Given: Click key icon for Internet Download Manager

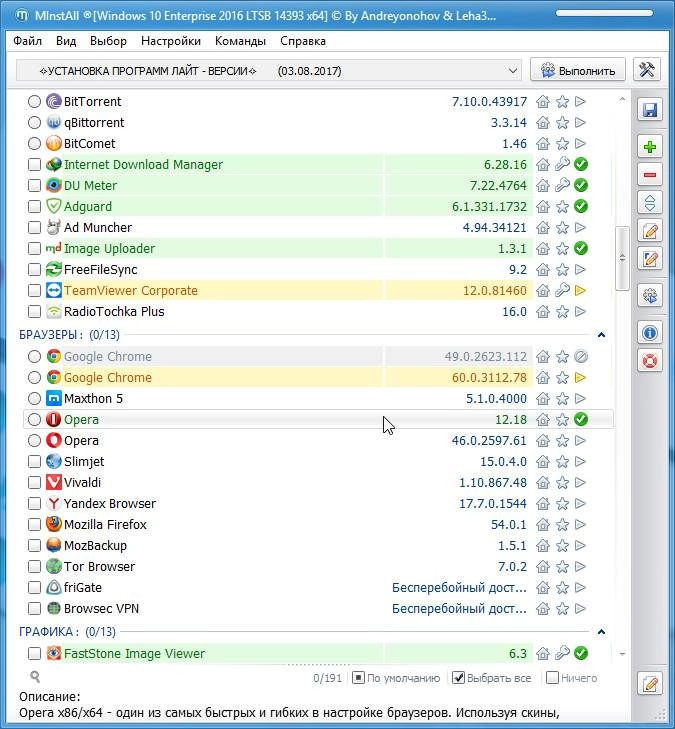Looking at the screenshot, I should (x=562, y=165).
